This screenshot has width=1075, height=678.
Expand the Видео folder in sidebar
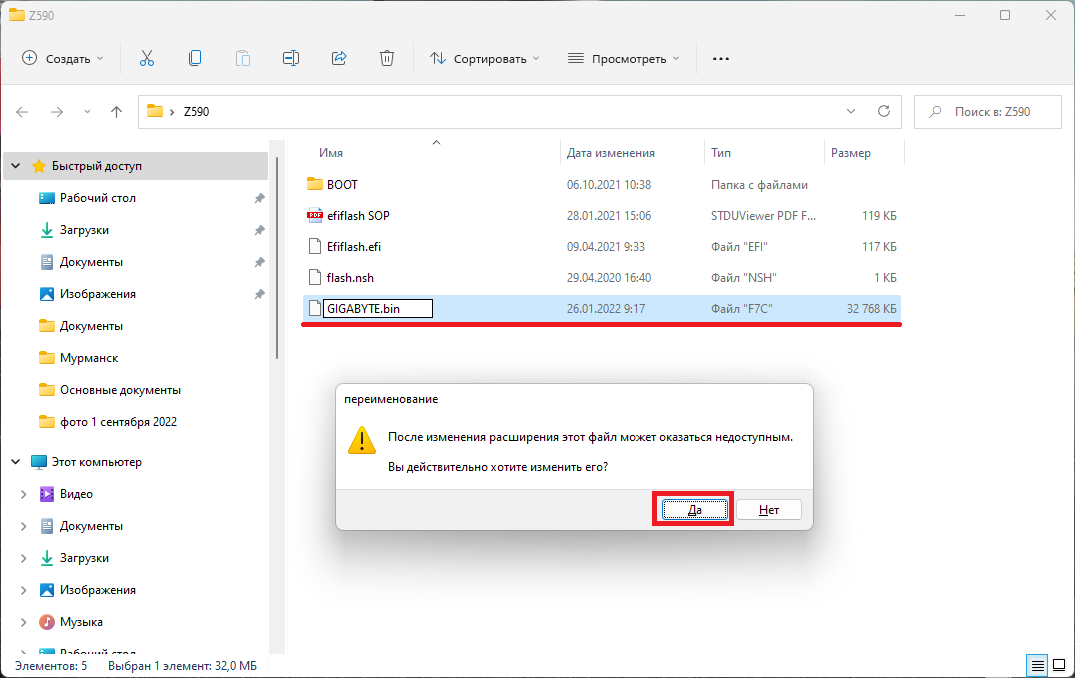(24, 494)
